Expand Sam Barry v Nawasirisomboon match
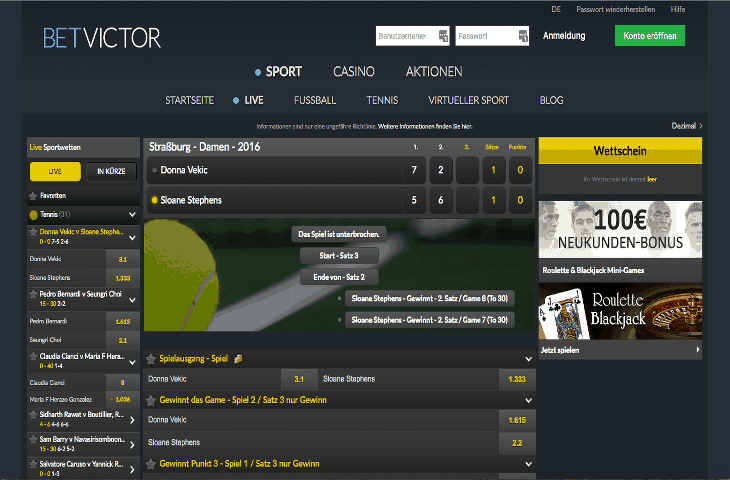730x480 pixels. [x=132, y=445]
